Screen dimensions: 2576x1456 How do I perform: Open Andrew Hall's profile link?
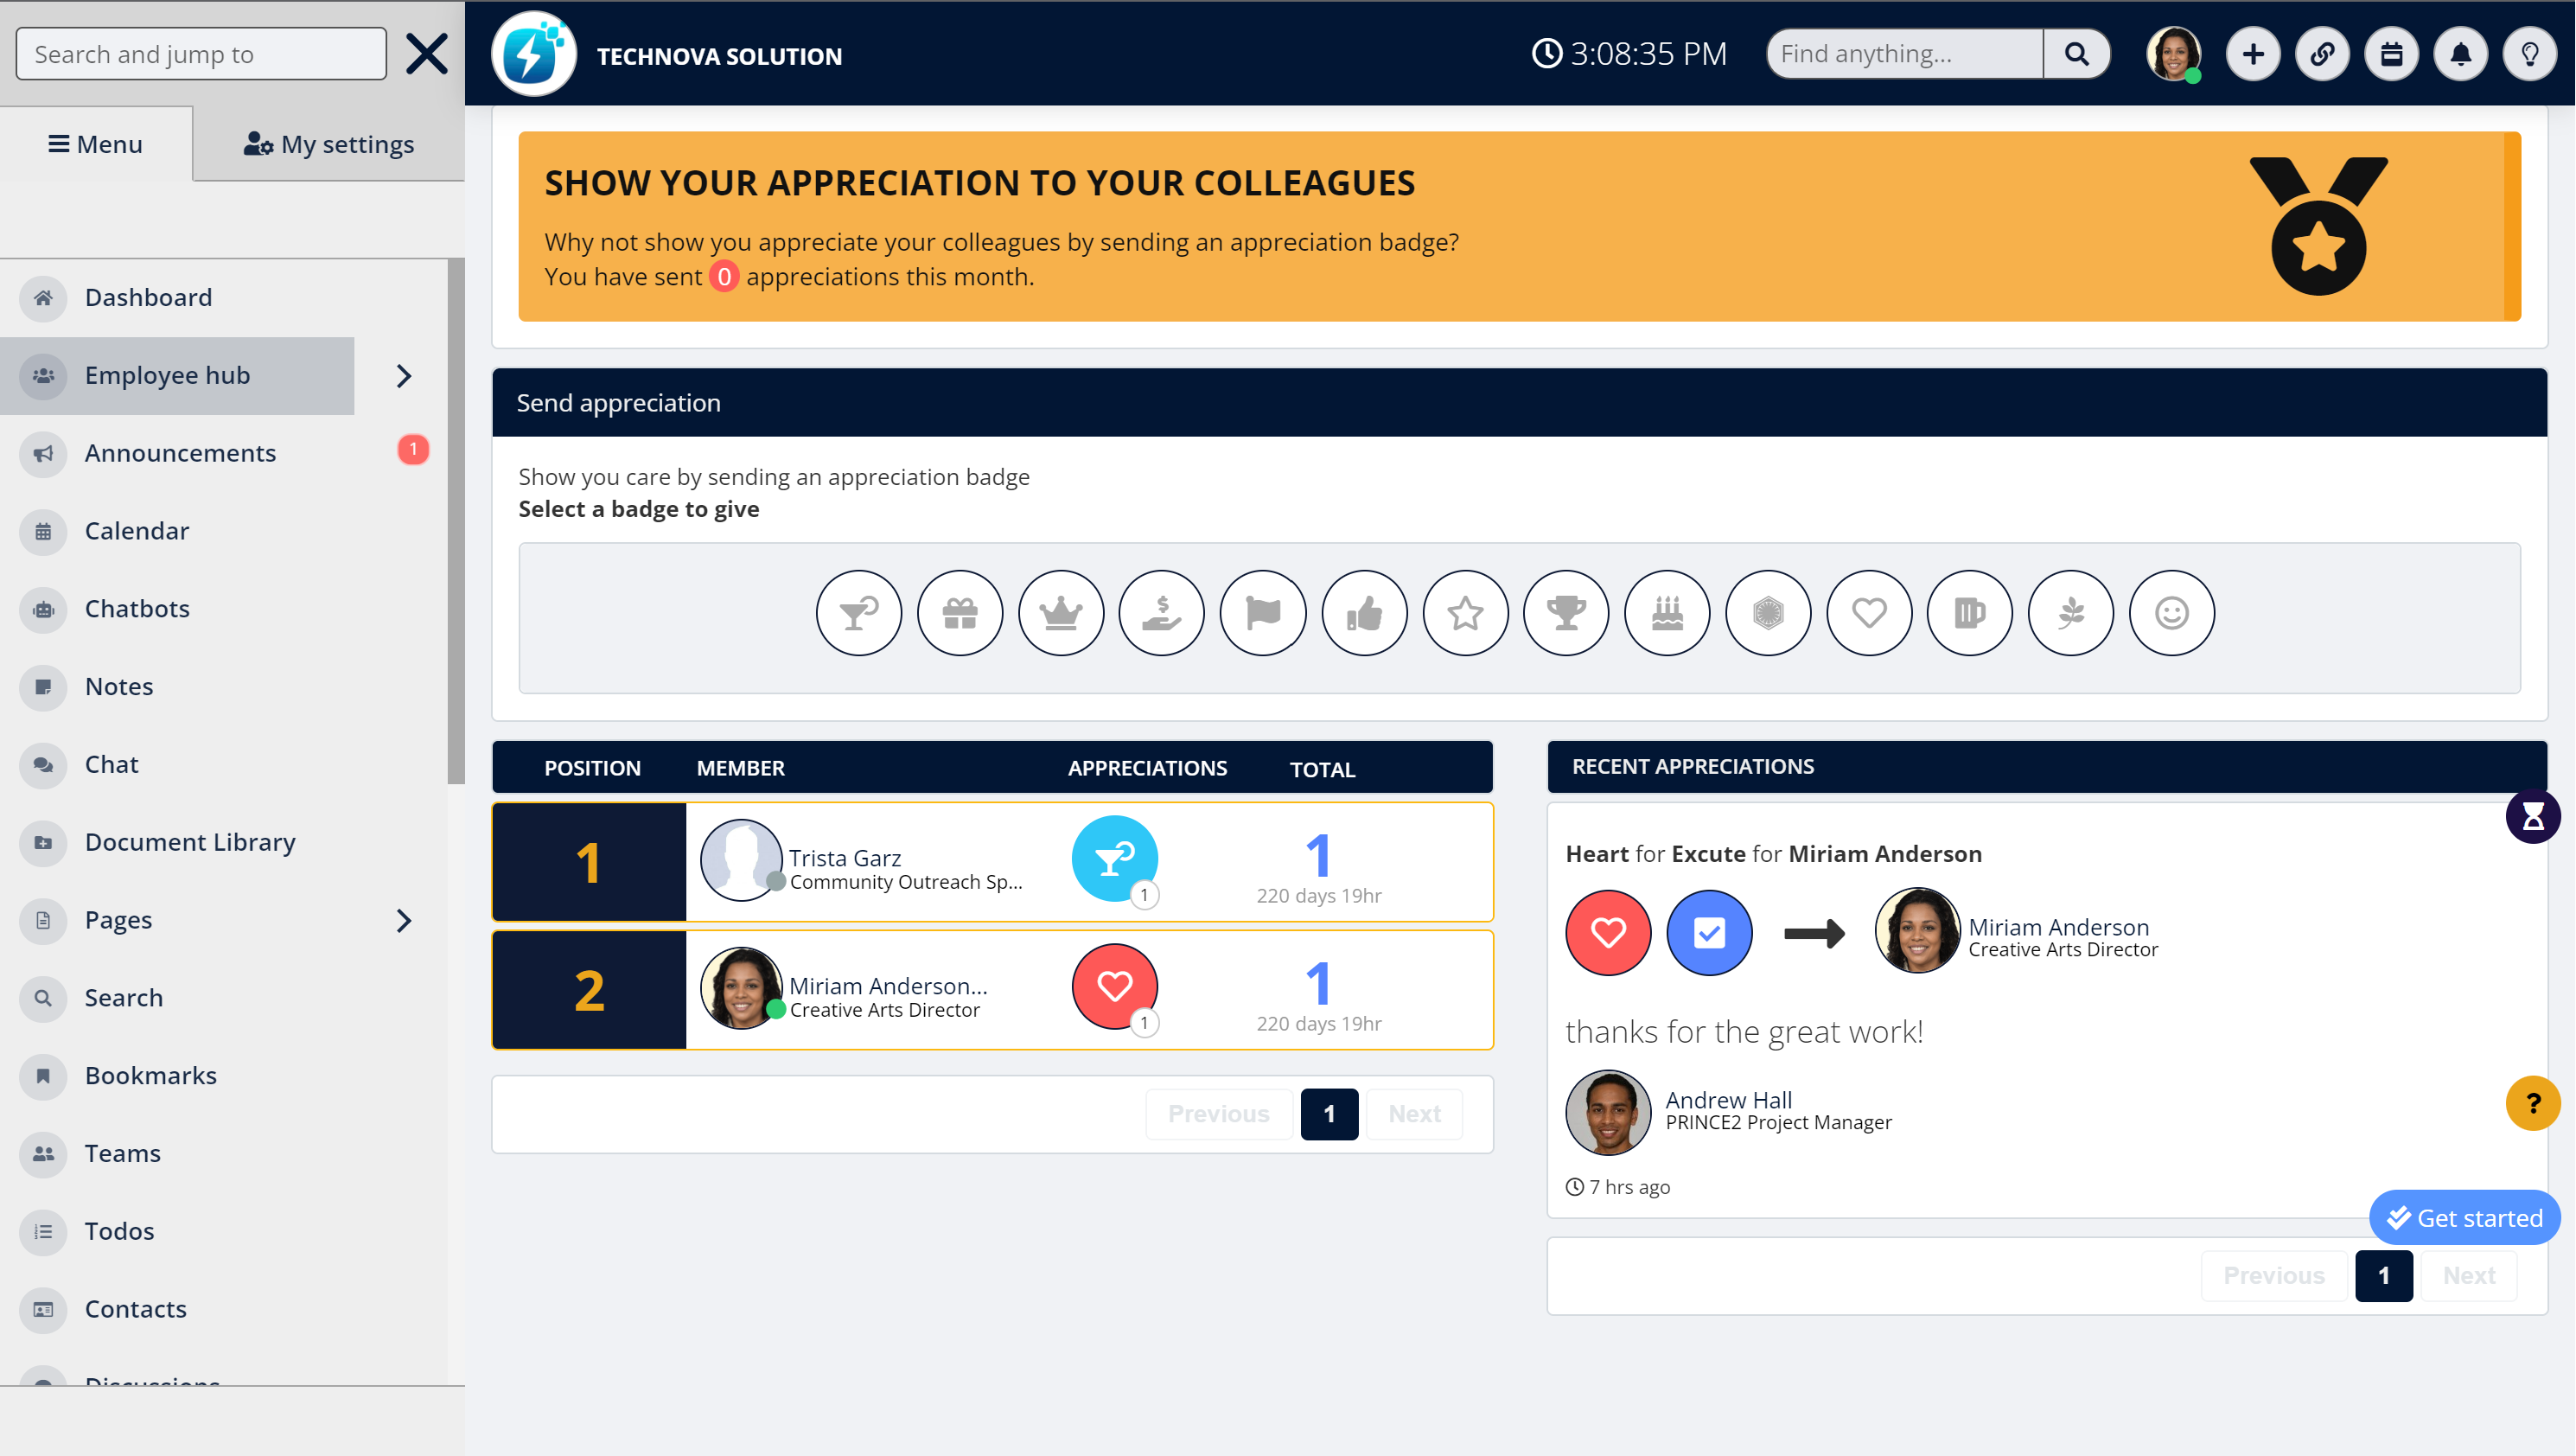(1728, 1099)
